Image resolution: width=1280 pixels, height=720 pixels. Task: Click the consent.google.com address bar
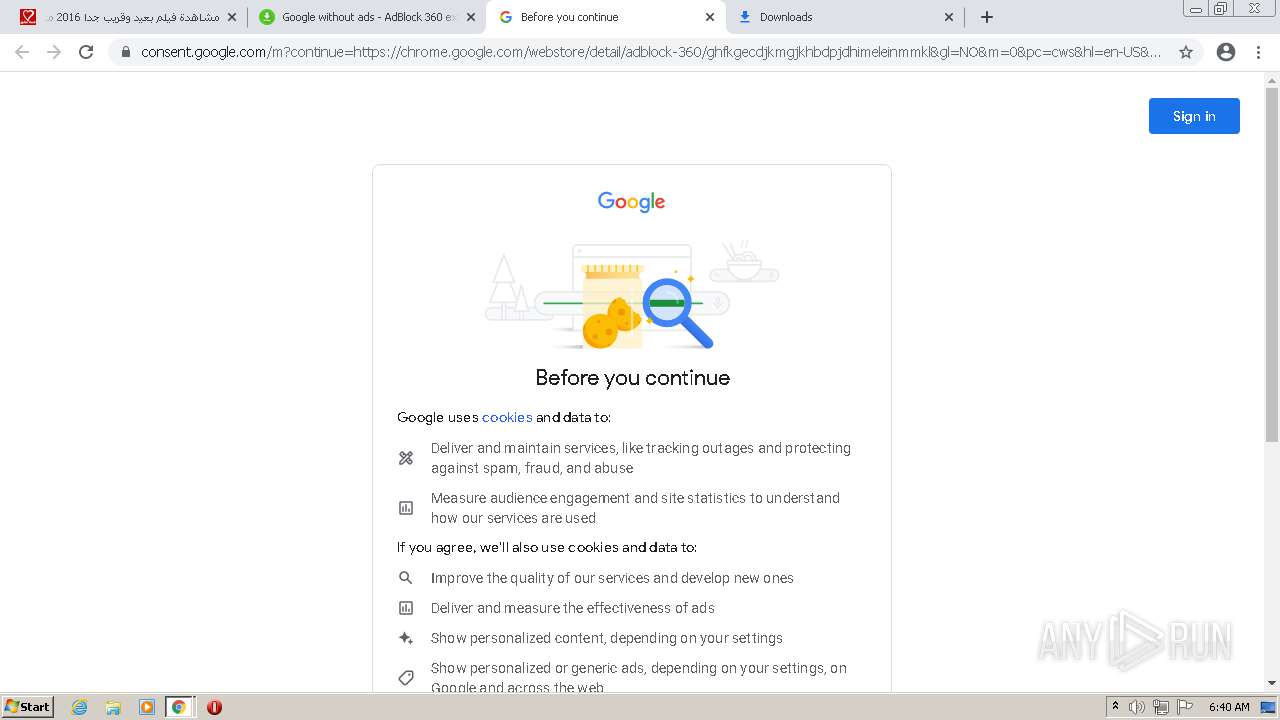[650, 52]
